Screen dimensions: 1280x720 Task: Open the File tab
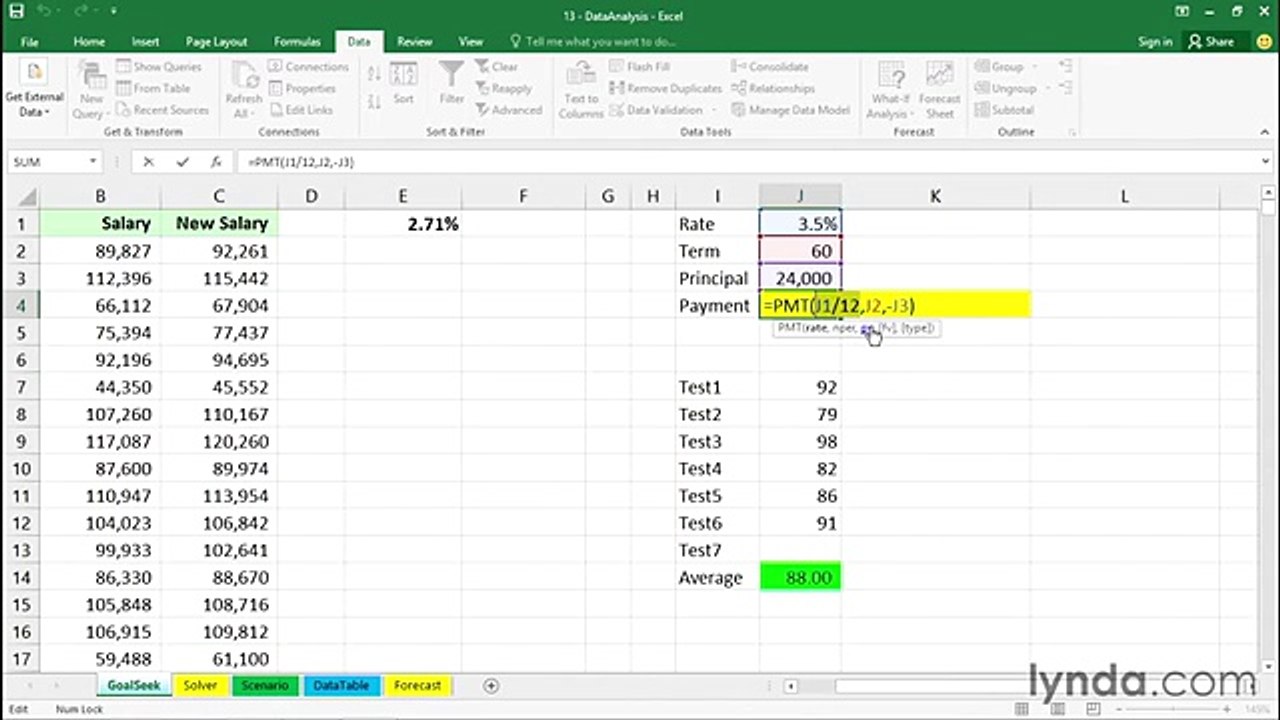[30, 42]
